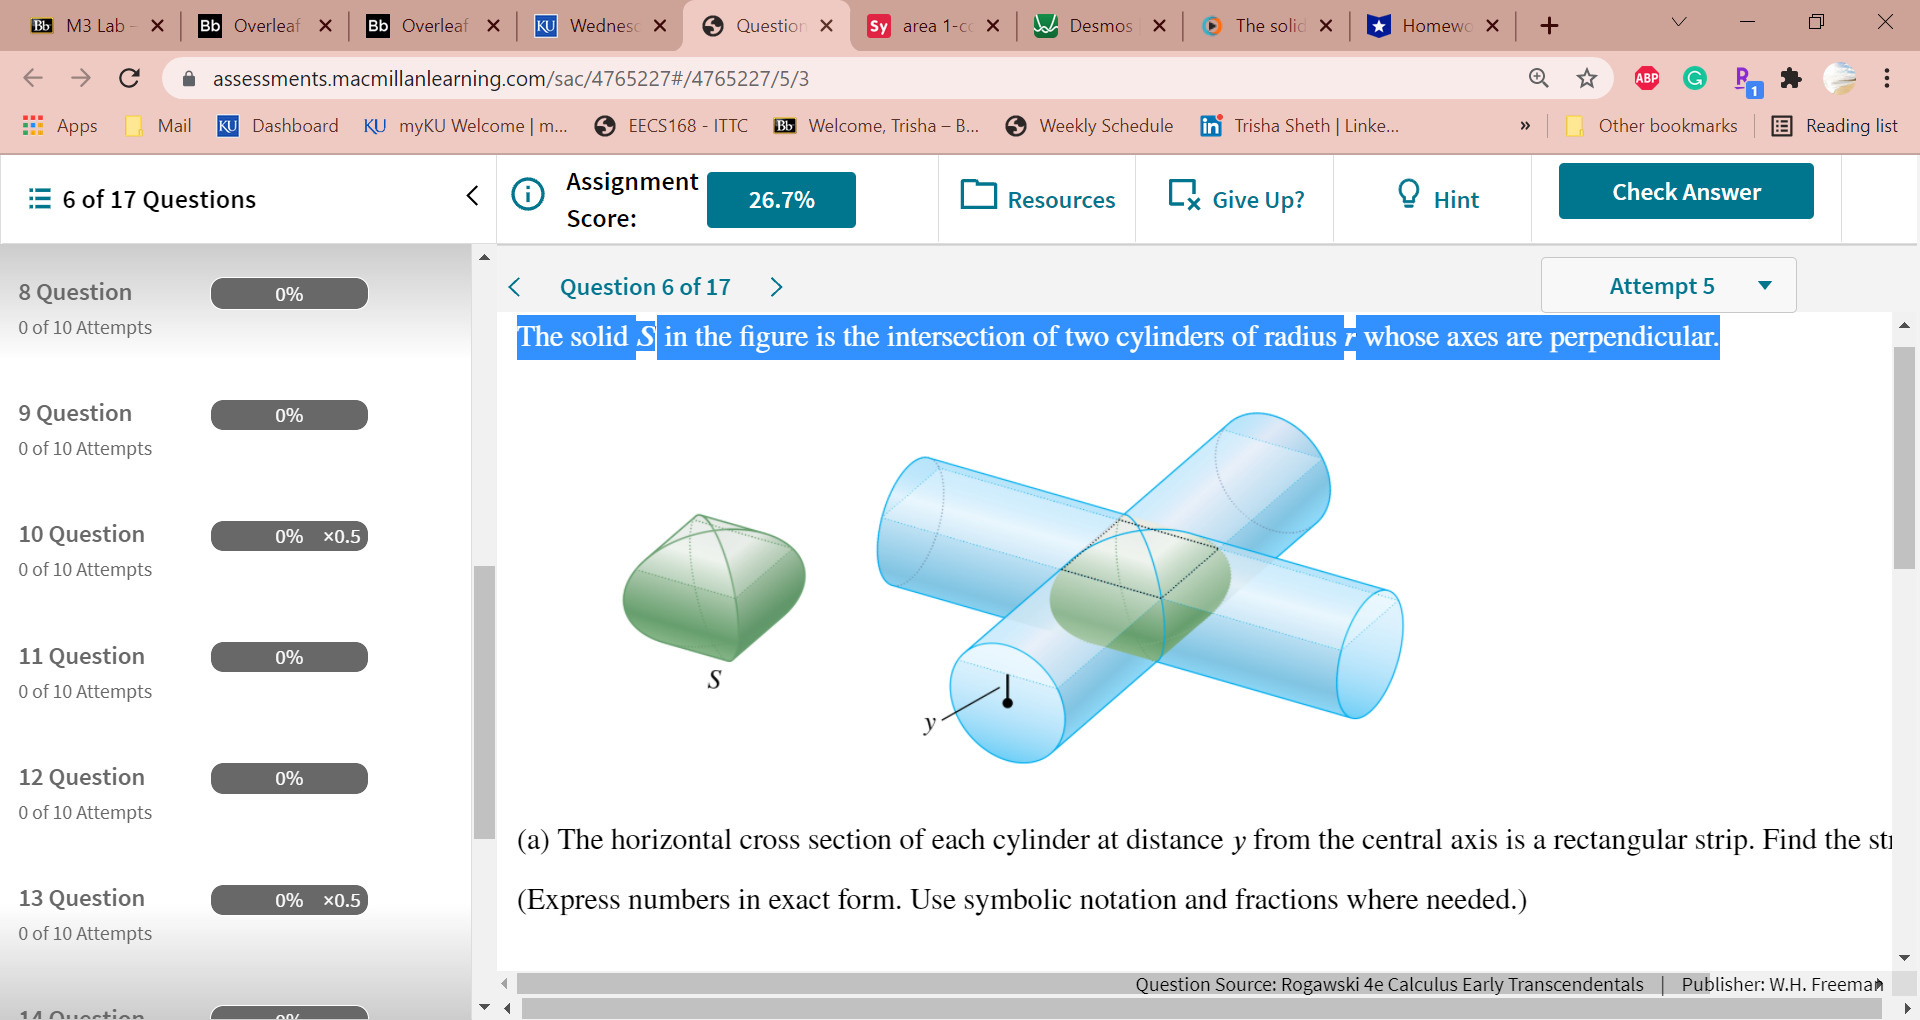Expand the bookmarks overflow chevron
Viewport: 1920px width, 1020px height.
tap(1525, 125)
